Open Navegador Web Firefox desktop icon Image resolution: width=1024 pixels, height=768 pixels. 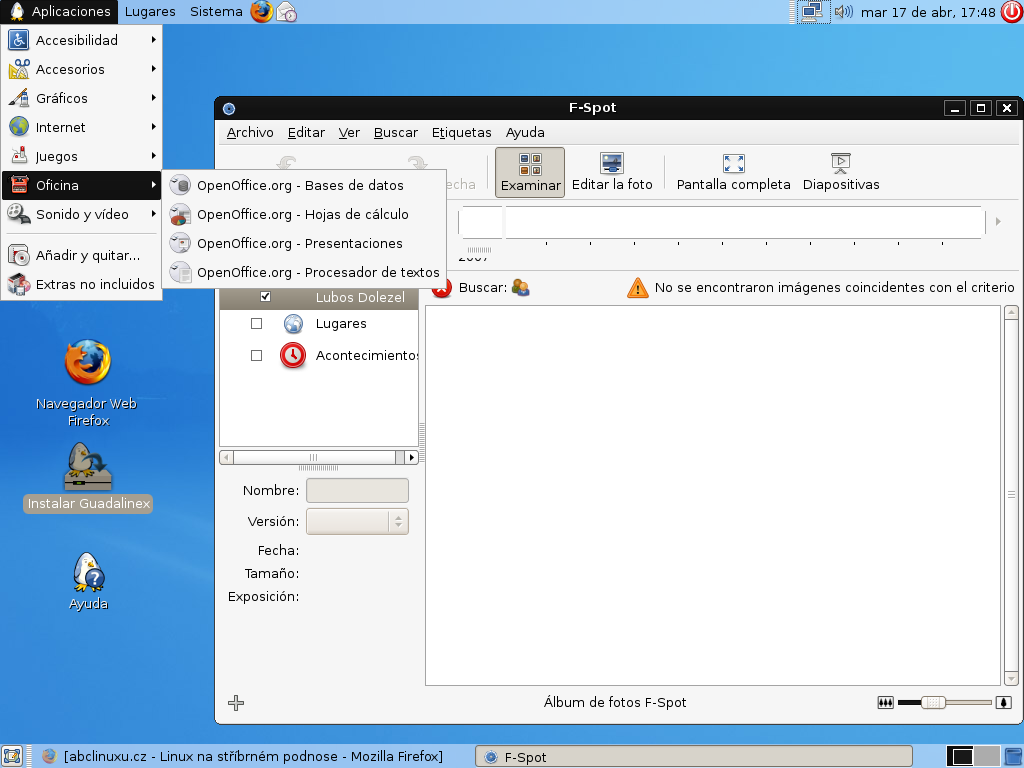[x=87, y=383]
